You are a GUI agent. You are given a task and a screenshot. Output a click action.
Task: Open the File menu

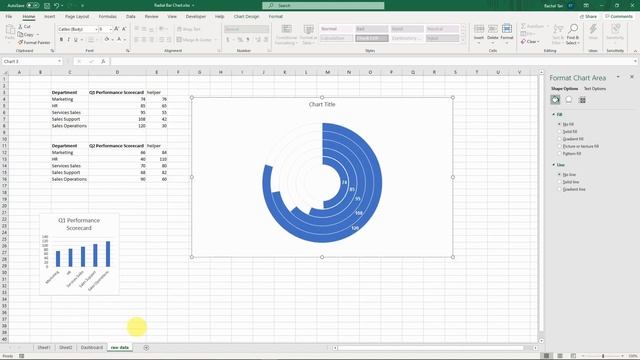(9, 17)
